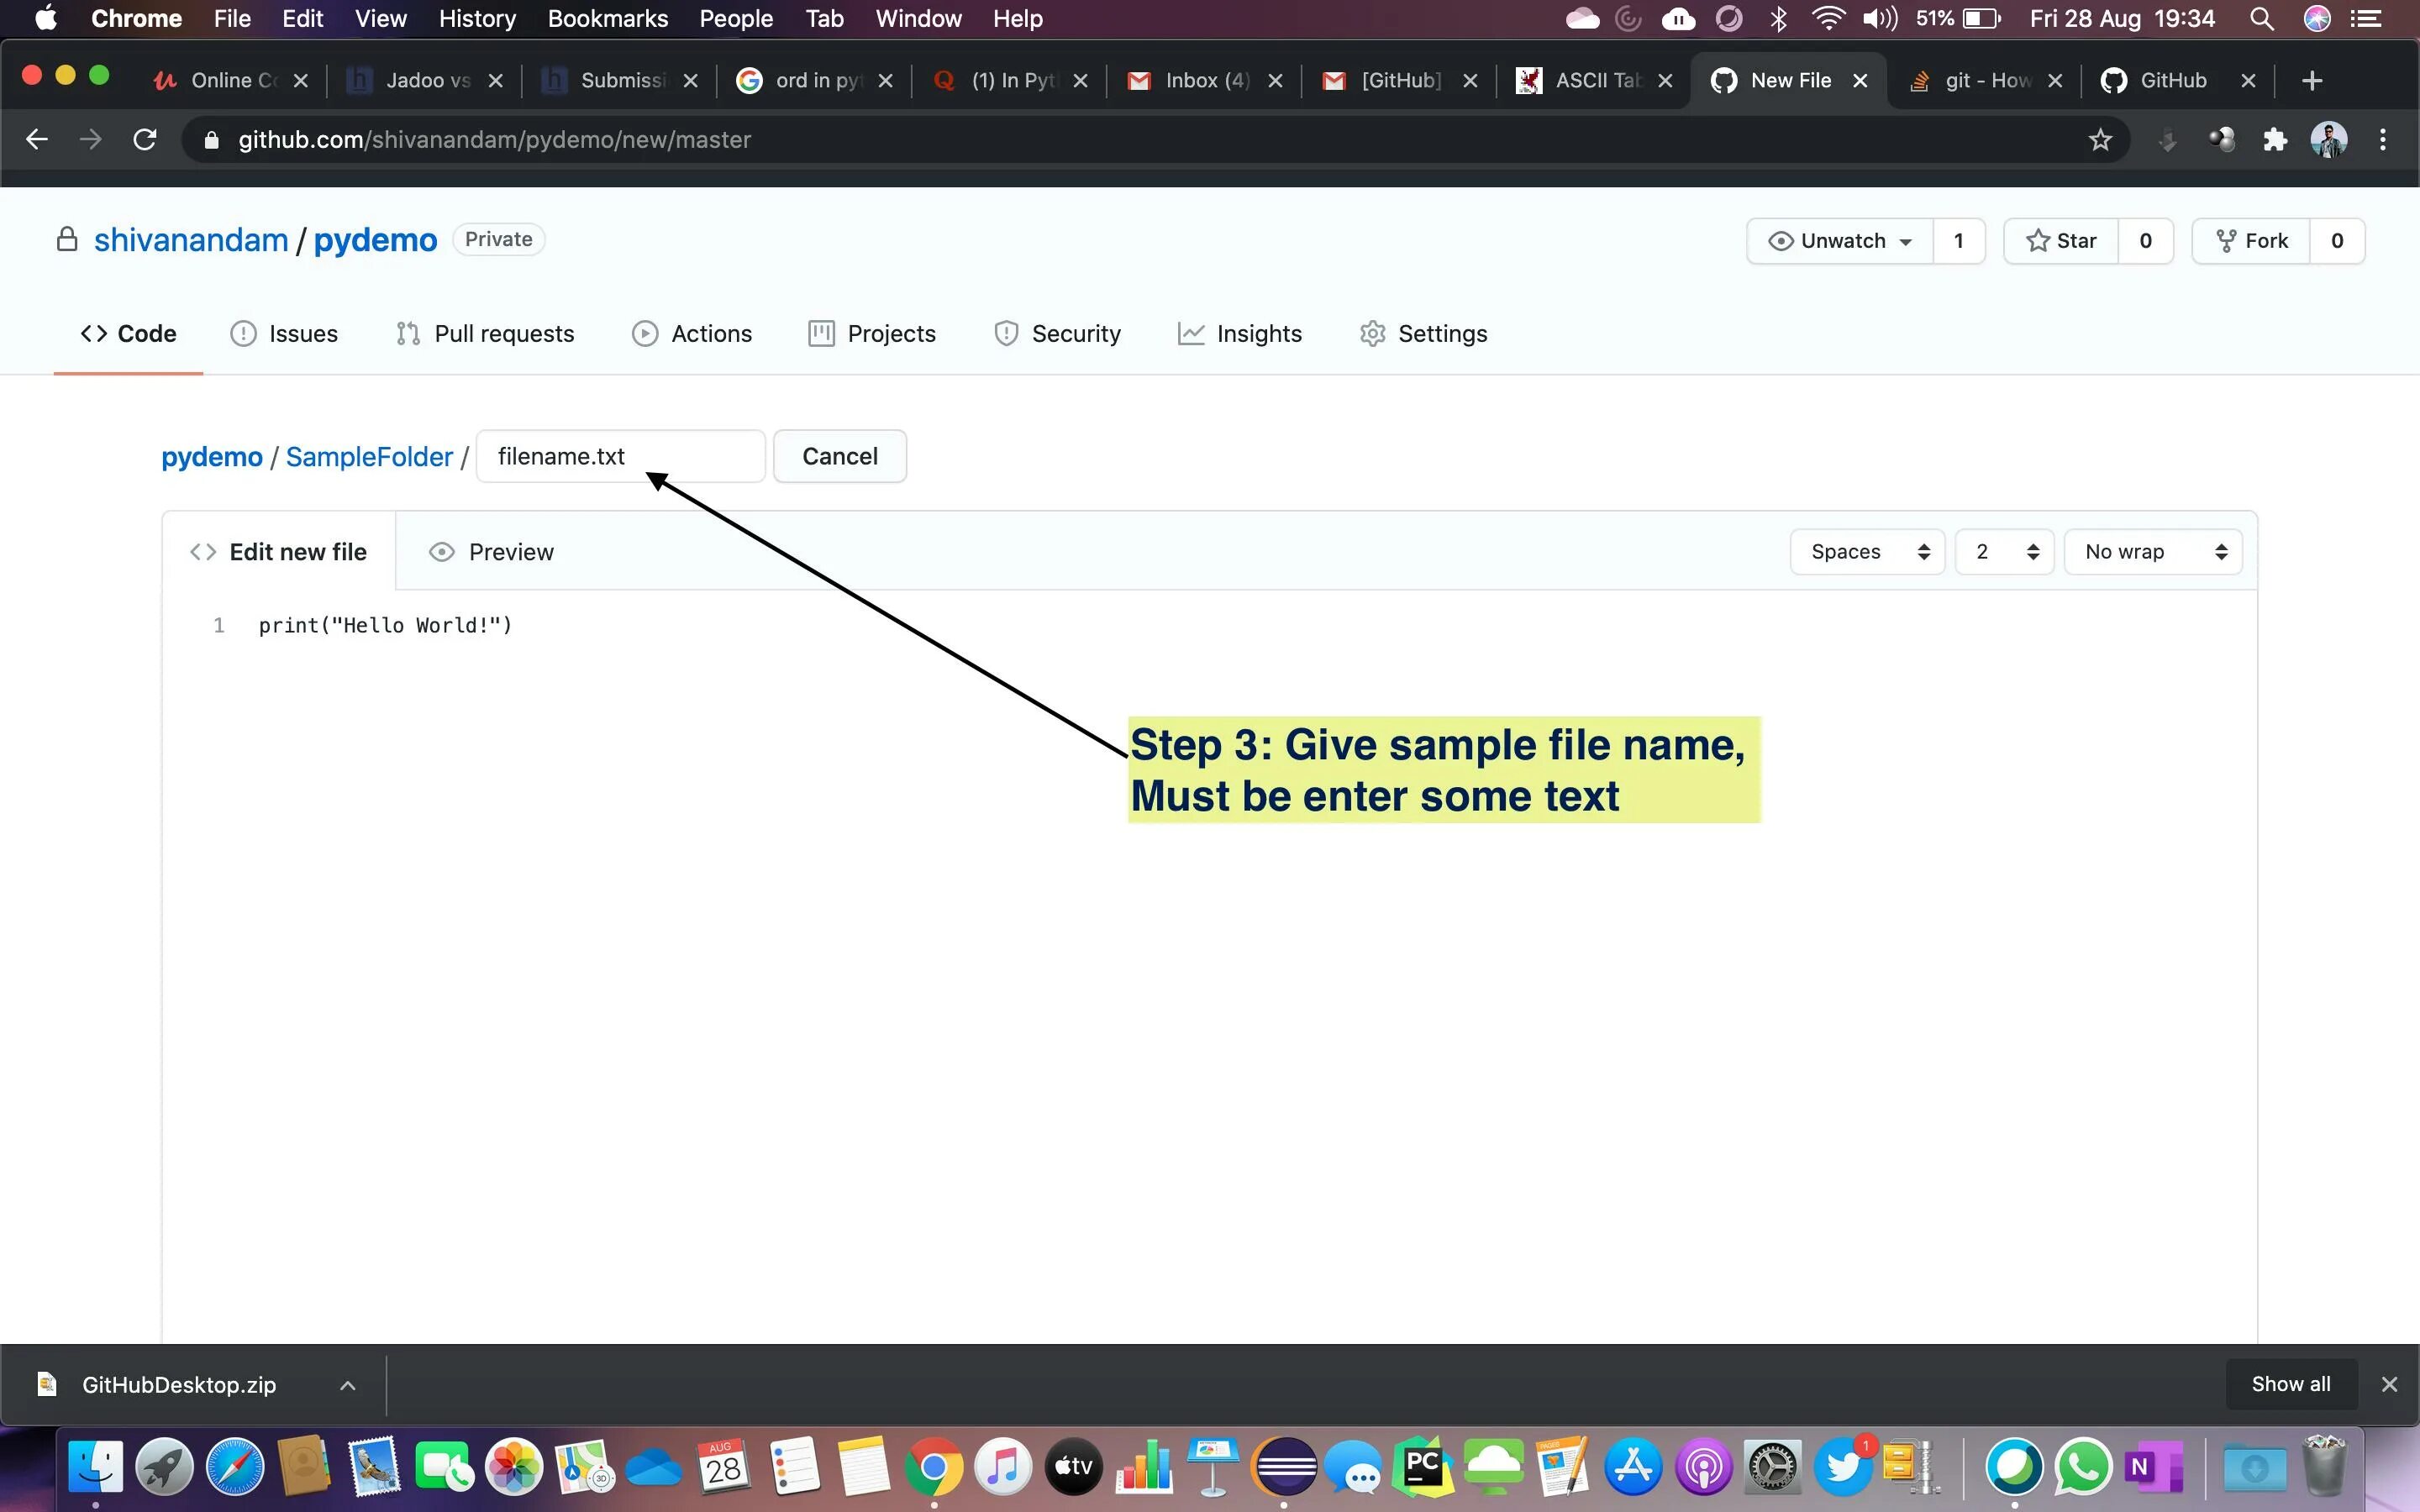Open Spotlight search in menu bar
Viewport: 2420px width, 1512px height.
[2262, 19]
